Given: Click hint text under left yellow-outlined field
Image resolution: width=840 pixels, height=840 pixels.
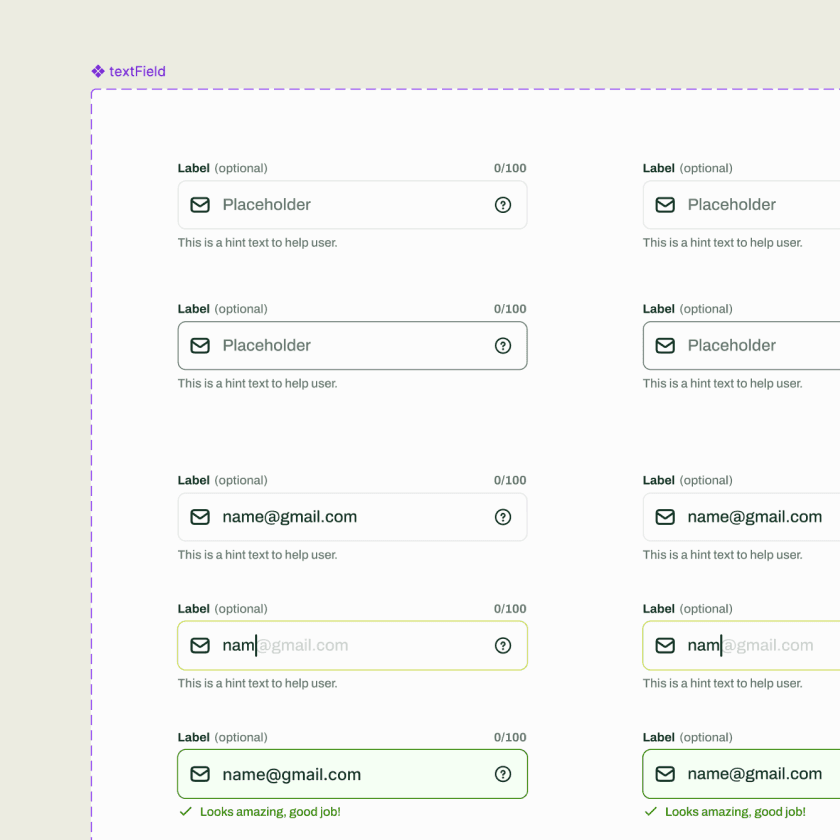Looking at the screenshot, I should coord(258,684).
